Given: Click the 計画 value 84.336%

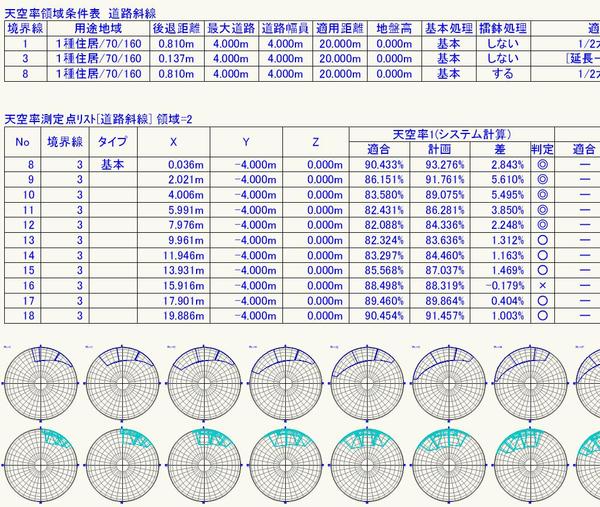Looking at the screenshot, I should (445, 225).
